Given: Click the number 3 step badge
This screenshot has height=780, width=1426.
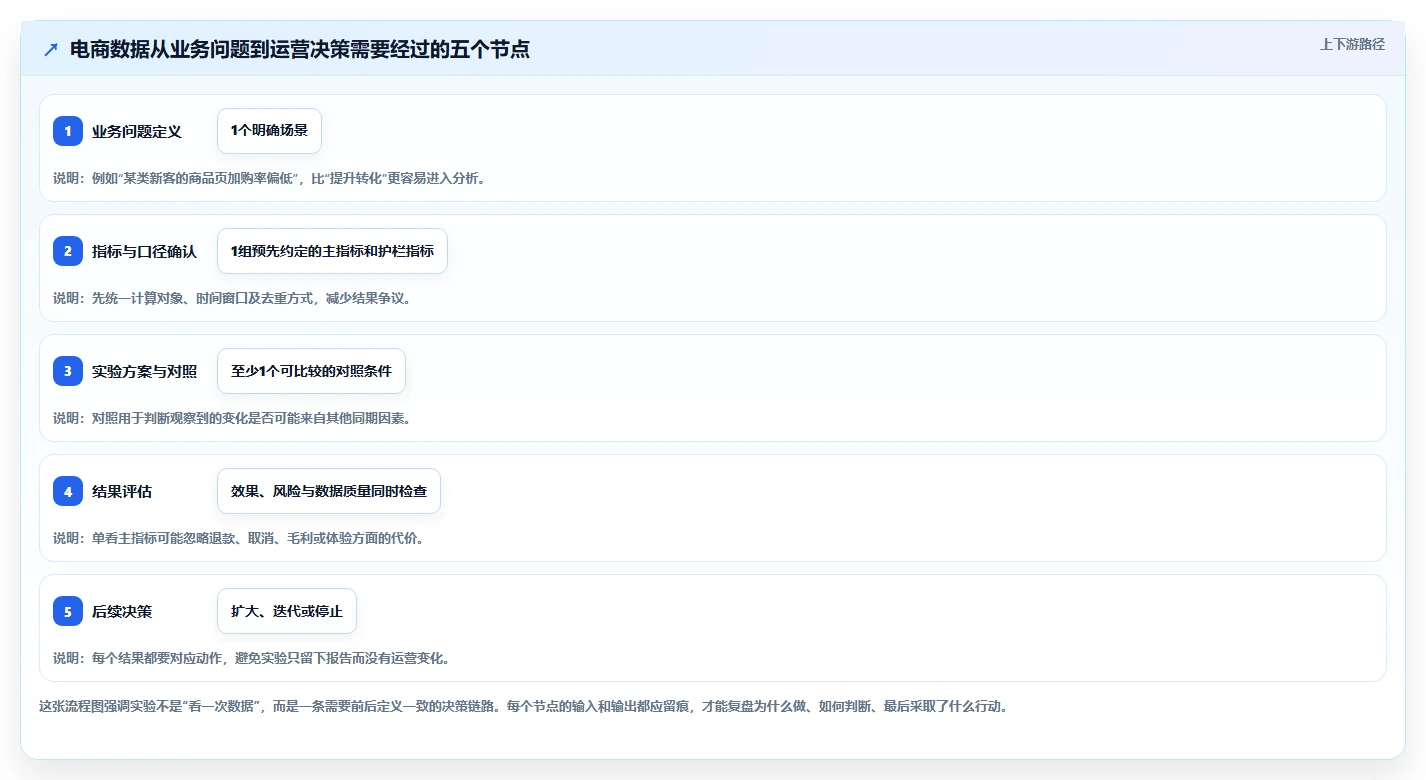Looking at the screenshot, I should click(x=68, y=371).
